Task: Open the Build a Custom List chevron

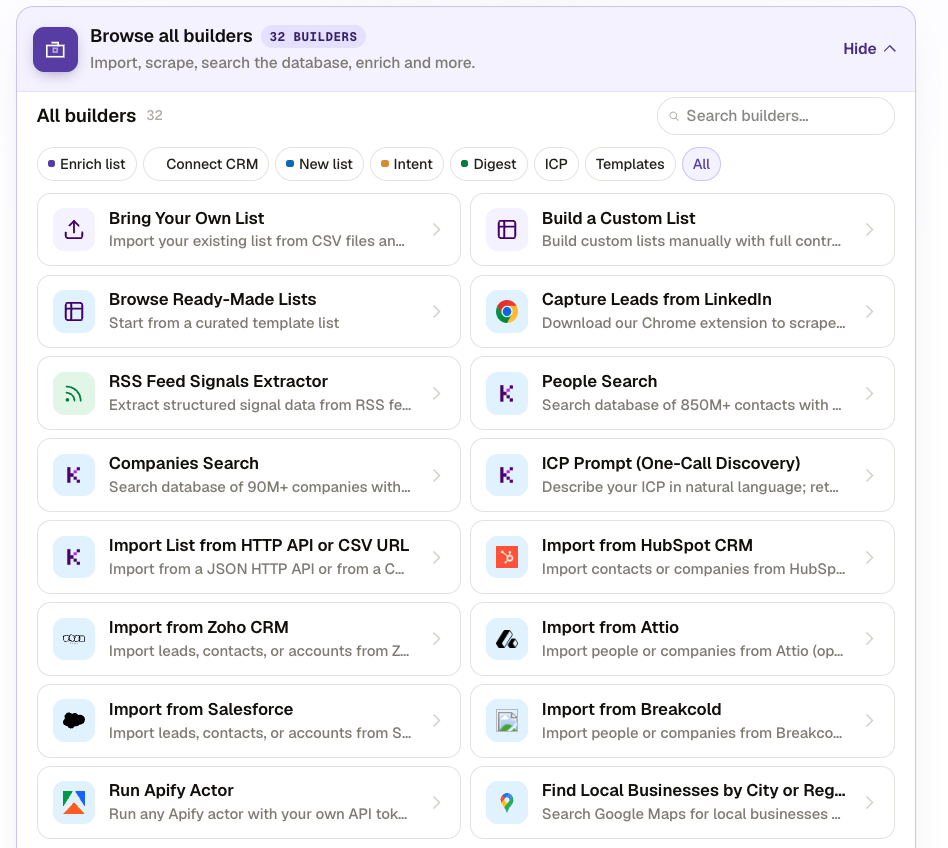Action: (x=869, y=230)
